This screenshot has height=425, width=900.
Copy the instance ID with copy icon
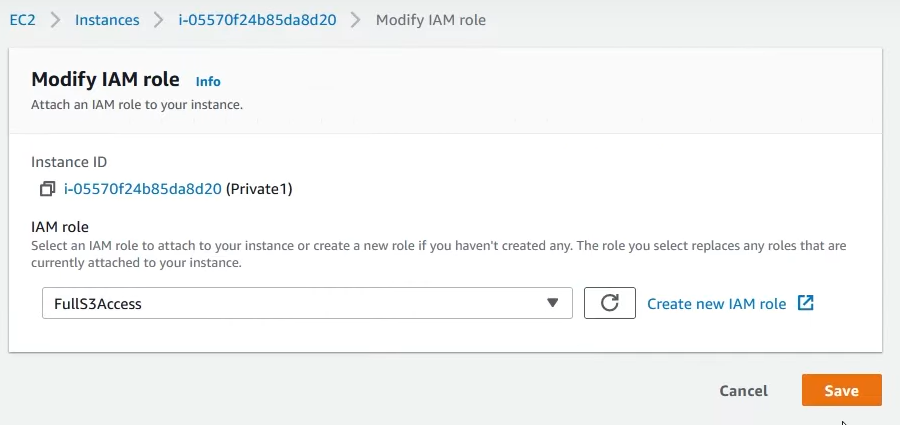pos(47,188)
